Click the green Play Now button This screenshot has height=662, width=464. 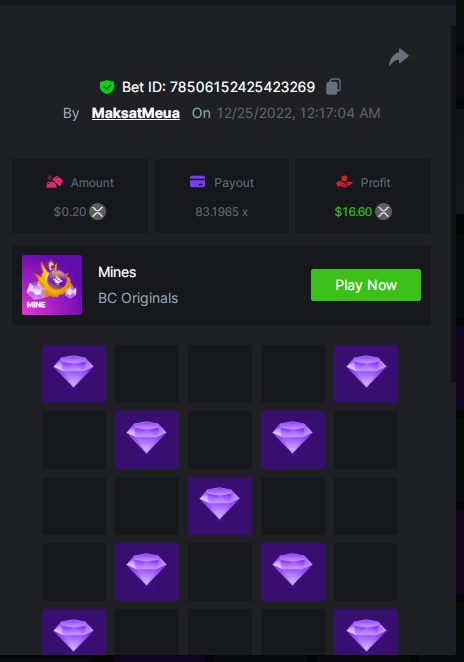click(366, 285)
